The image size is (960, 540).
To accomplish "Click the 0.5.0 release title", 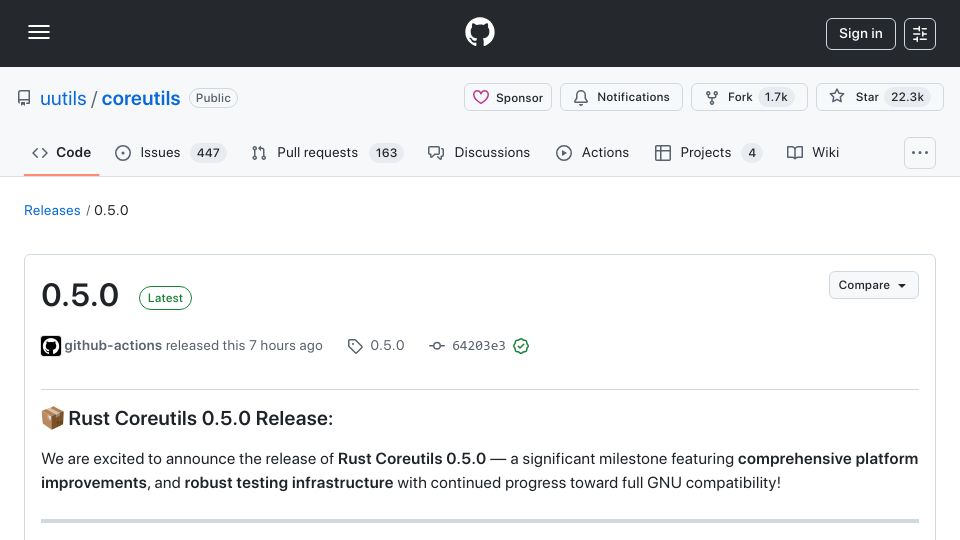I will click(x=80, y=295).
